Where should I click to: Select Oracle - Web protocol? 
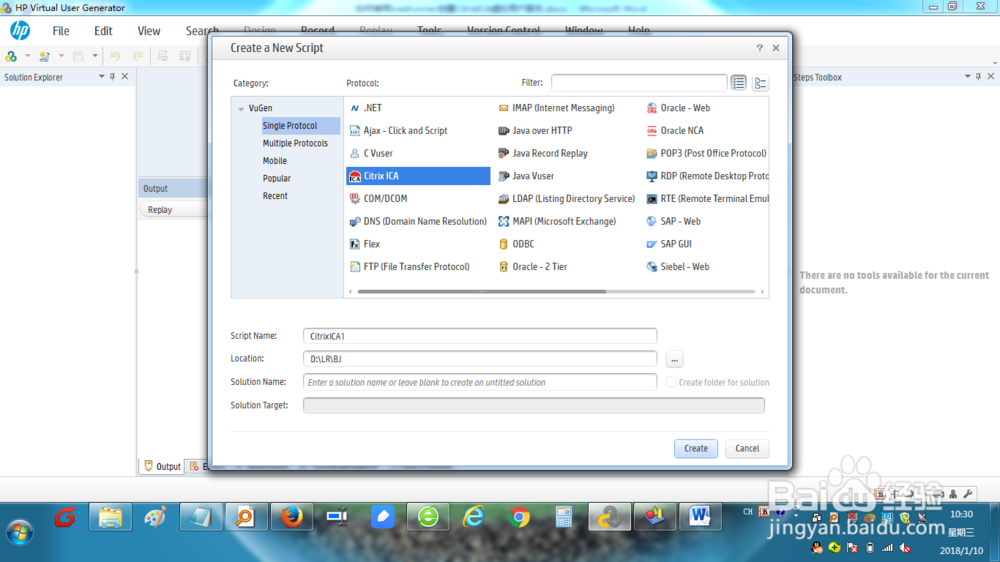coord(679,108)
